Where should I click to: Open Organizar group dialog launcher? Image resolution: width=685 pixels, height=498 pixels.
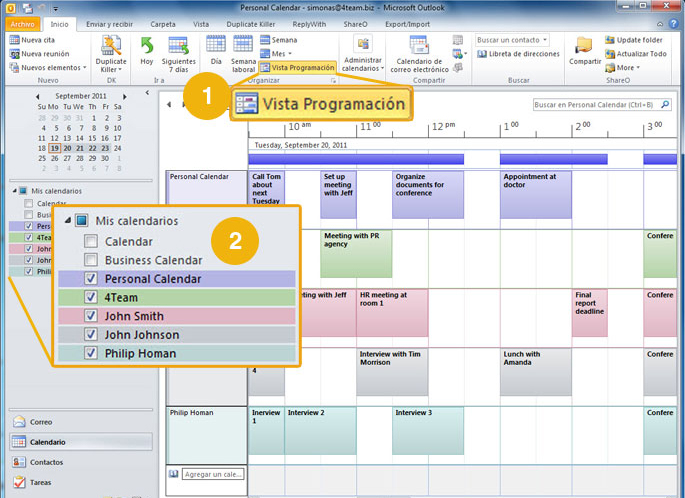click(333, 81)
